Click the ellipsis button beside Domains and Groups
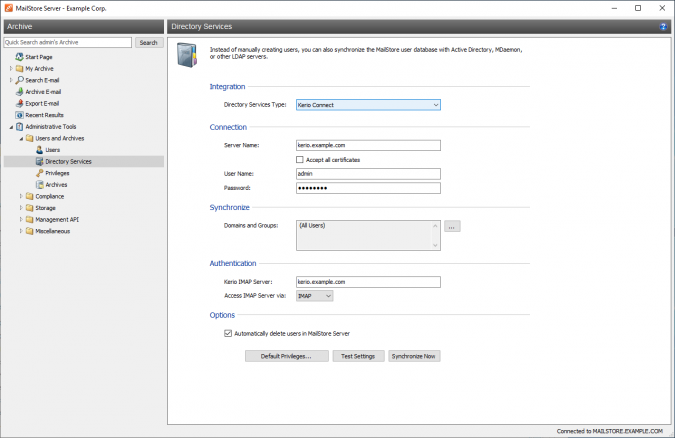This screenshot has width=675, height=438. coord(452,227)
